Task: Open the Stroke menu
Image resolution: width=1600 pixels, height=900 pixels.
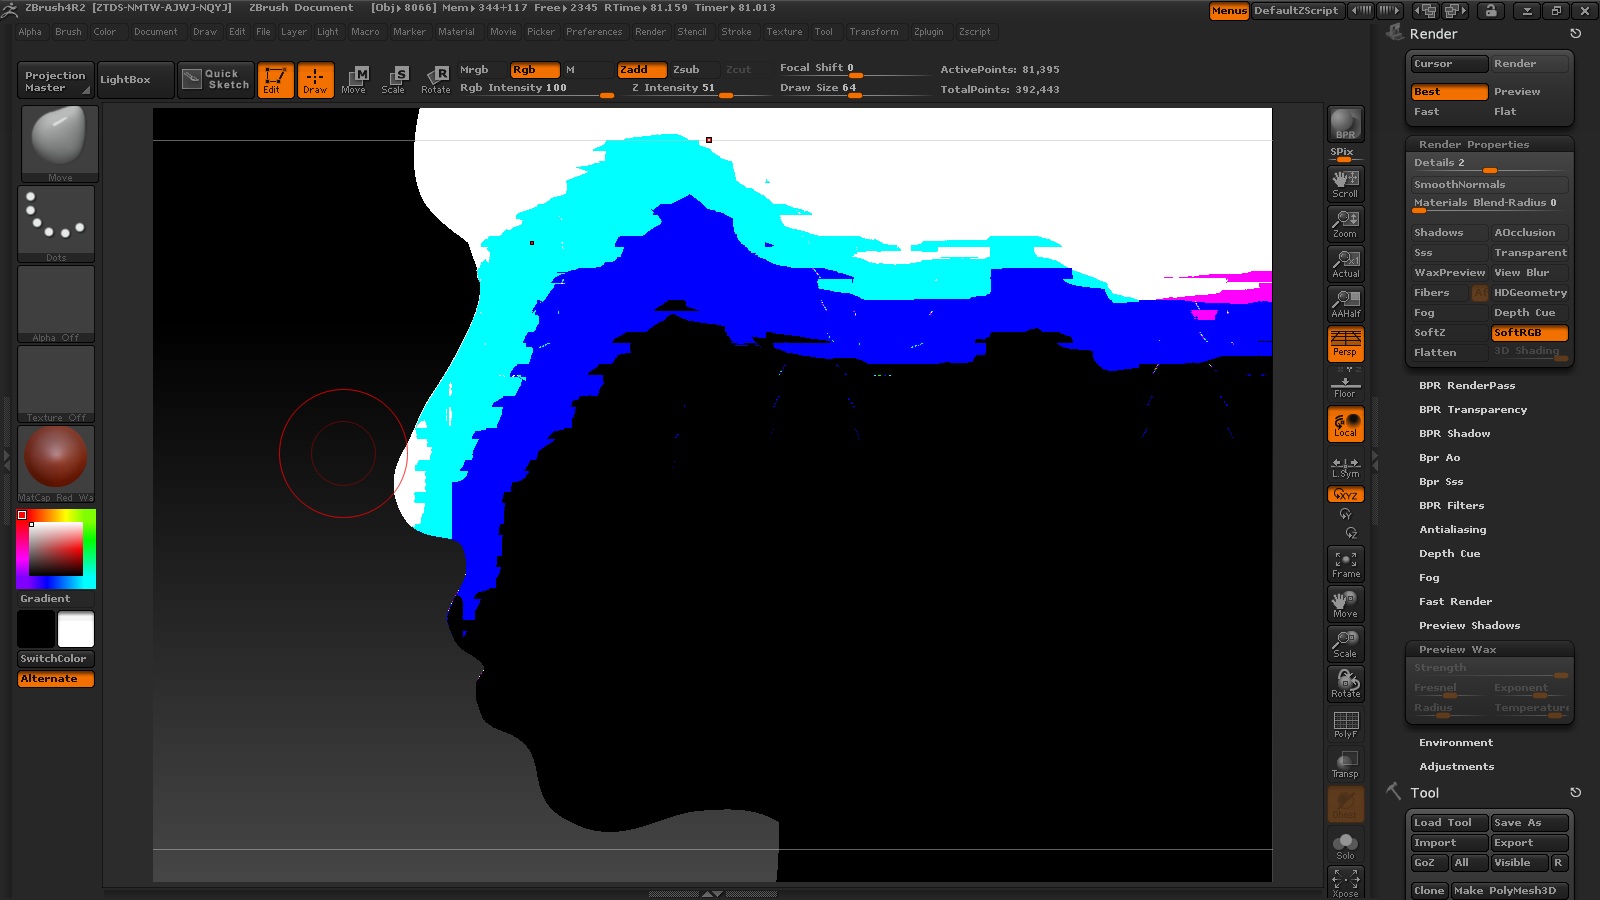Action: 736,32
